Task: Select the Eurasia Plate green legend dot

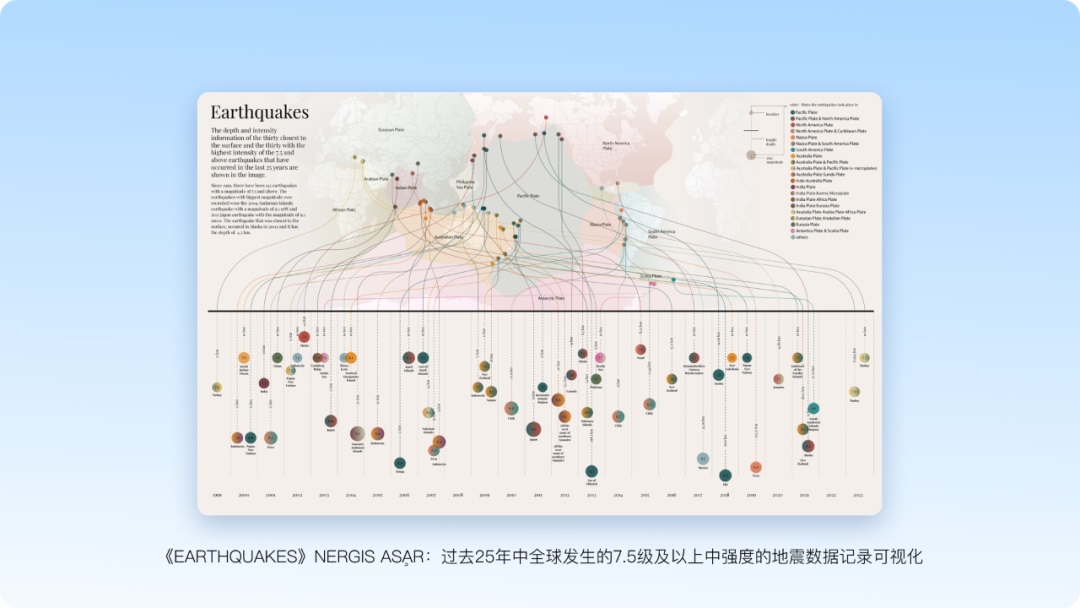Action: (x=793, y=224)
